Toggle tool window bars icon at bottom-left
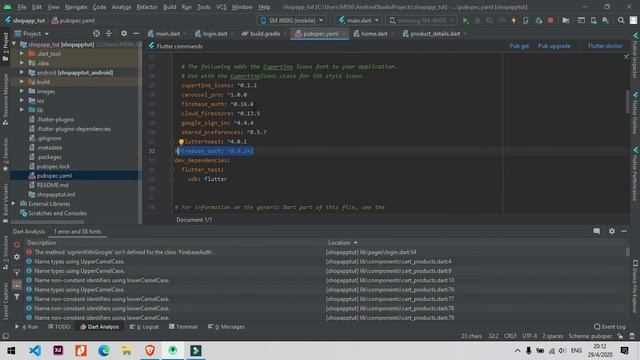The width and height of the screenshot is (640, 360). [x=6, y=336]
